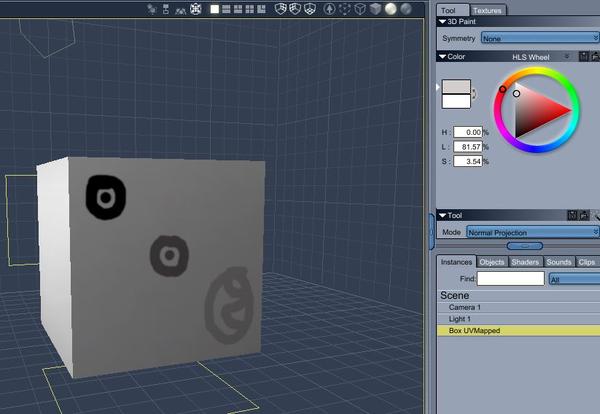
Task: Open the All filter dropdown beside Find
Action: (x=574, y=279)
